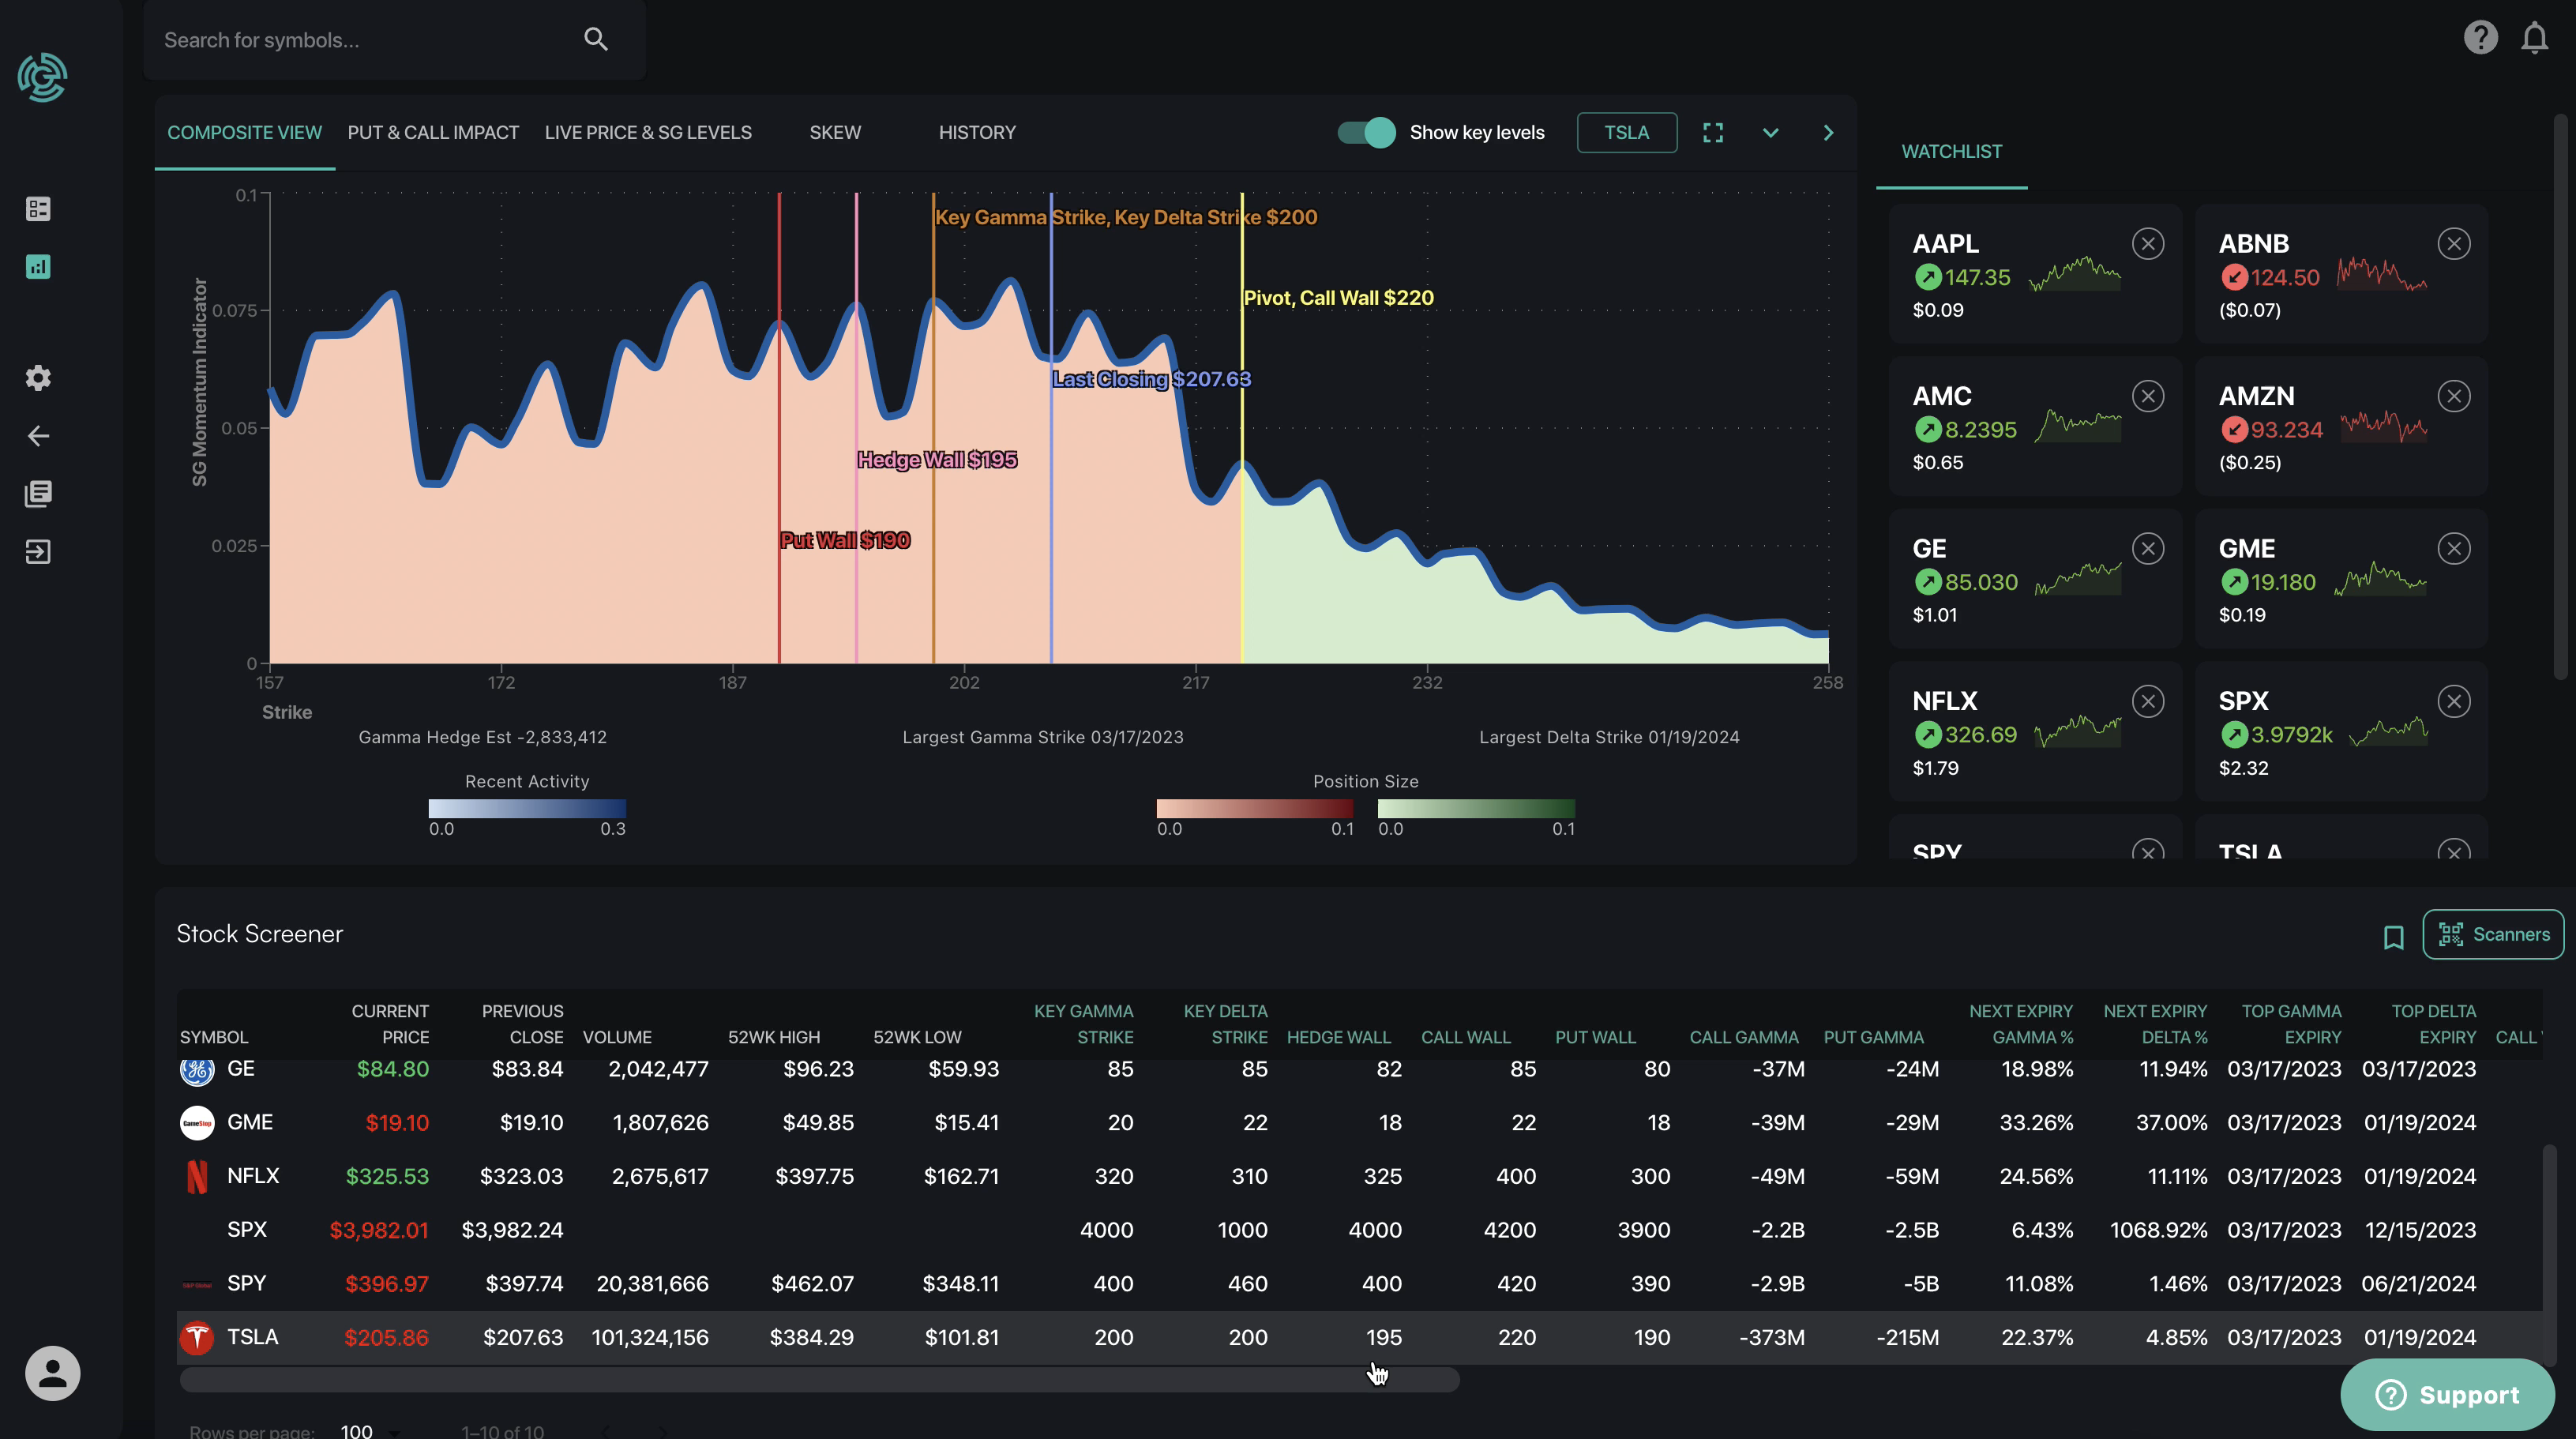Click the bookmark icon in Stock Screener
The width and height of the screenshot is (2576, 1439).
[2393, 937]
